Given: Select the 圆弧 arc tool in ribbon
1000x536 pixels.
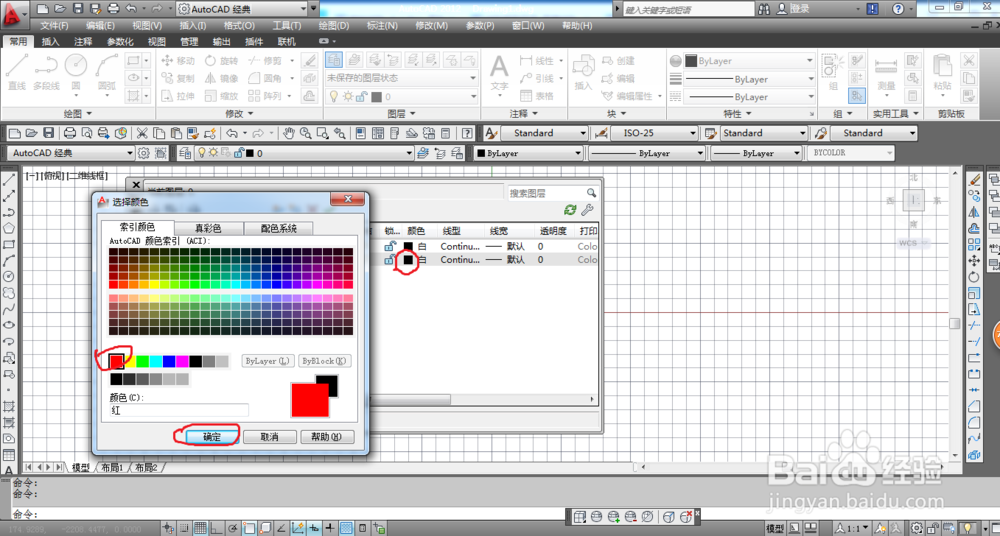Looking at the screenshot, I should coord(107,72).
